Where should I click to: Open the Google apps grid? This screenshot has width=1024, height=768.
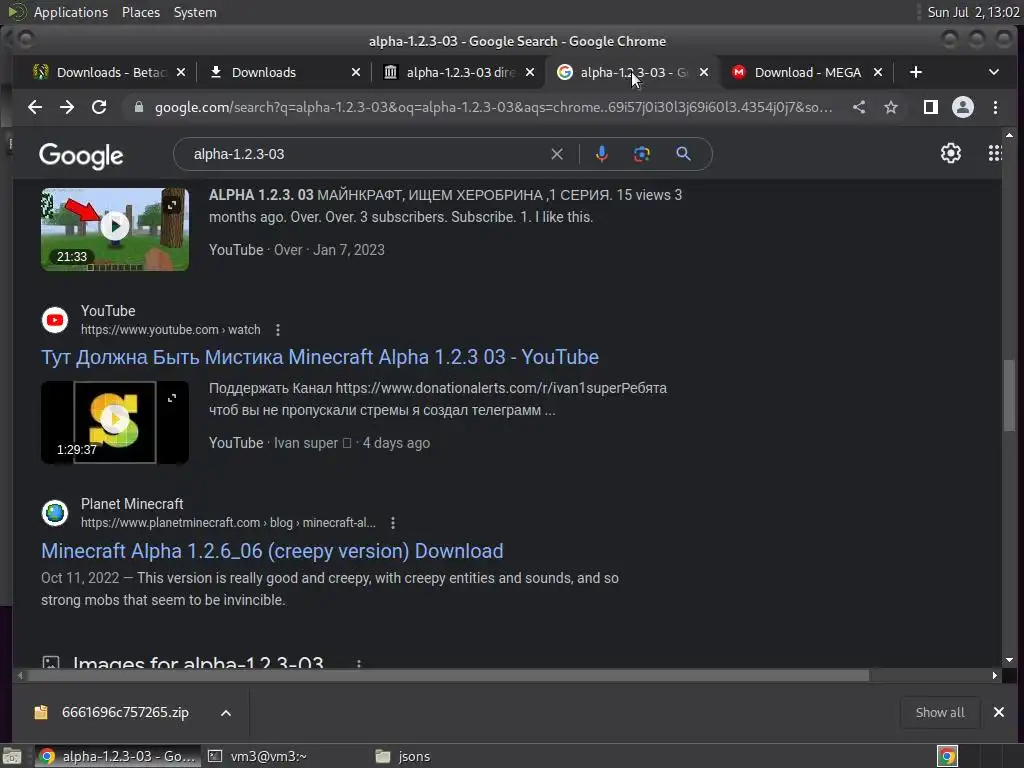(x=995, y=153)
